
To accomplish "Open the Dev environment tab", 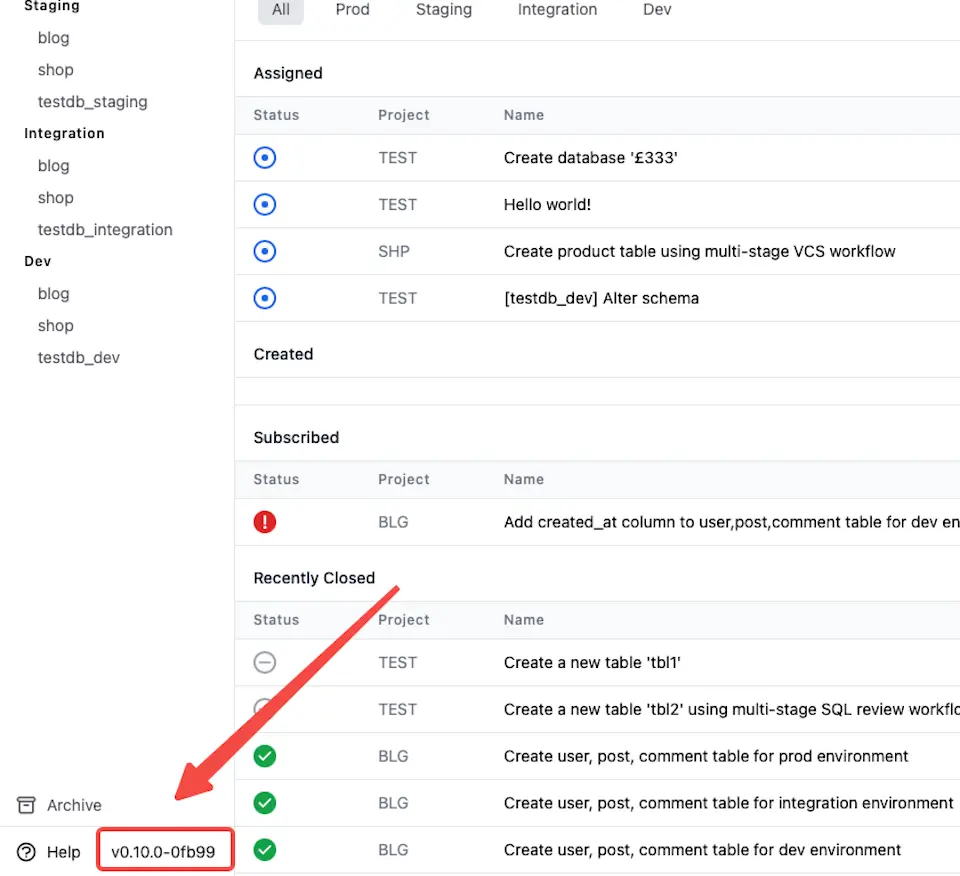I will (x=657, y=10).
